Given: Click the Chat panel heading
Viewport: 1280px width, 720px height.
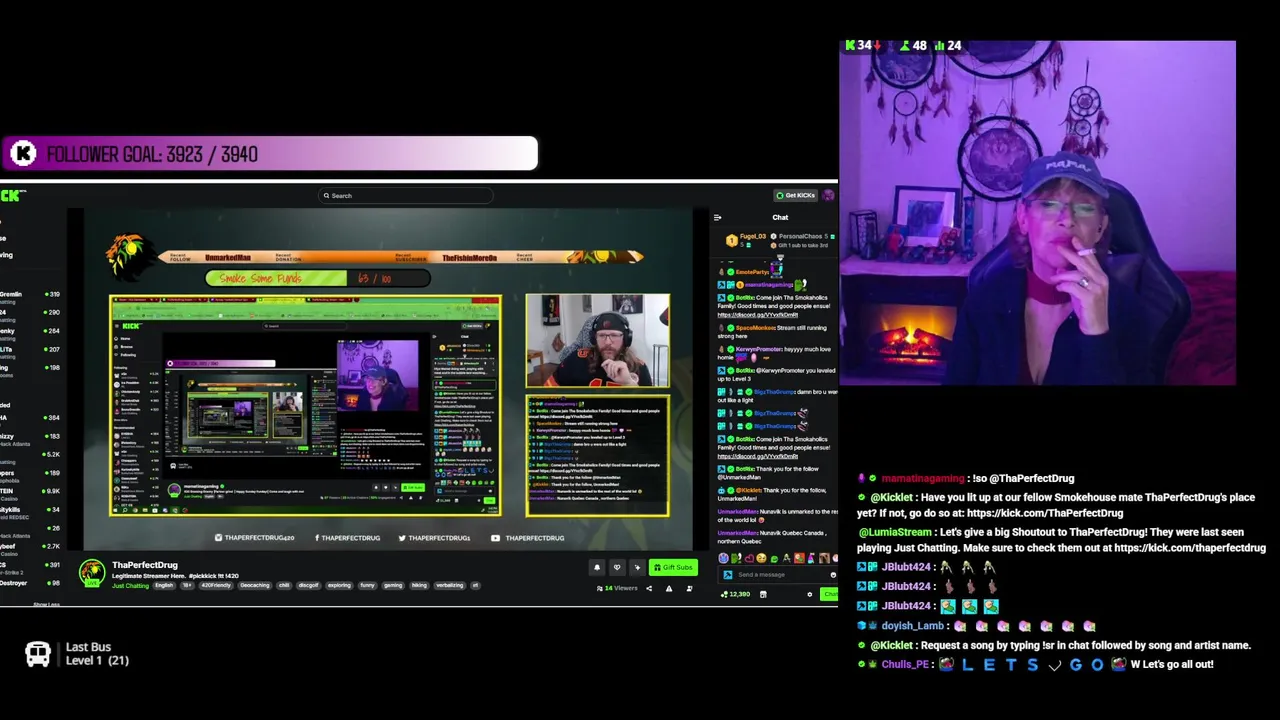Looking at the screenshot, I should 780,217.
